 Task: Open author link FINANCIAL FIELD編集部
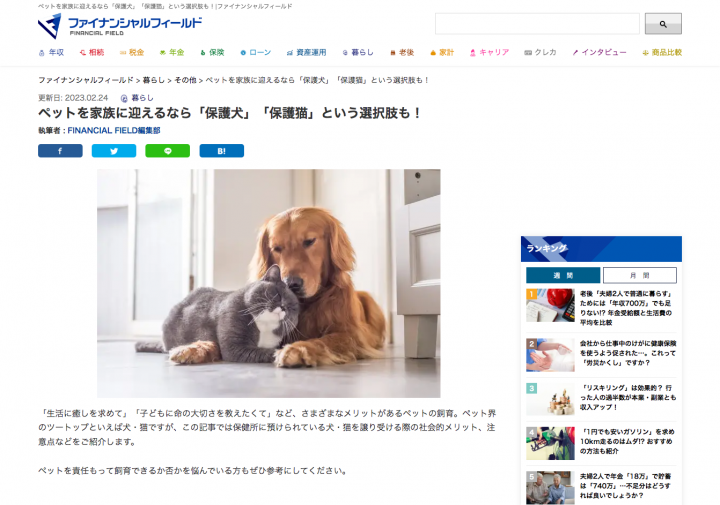114,131
